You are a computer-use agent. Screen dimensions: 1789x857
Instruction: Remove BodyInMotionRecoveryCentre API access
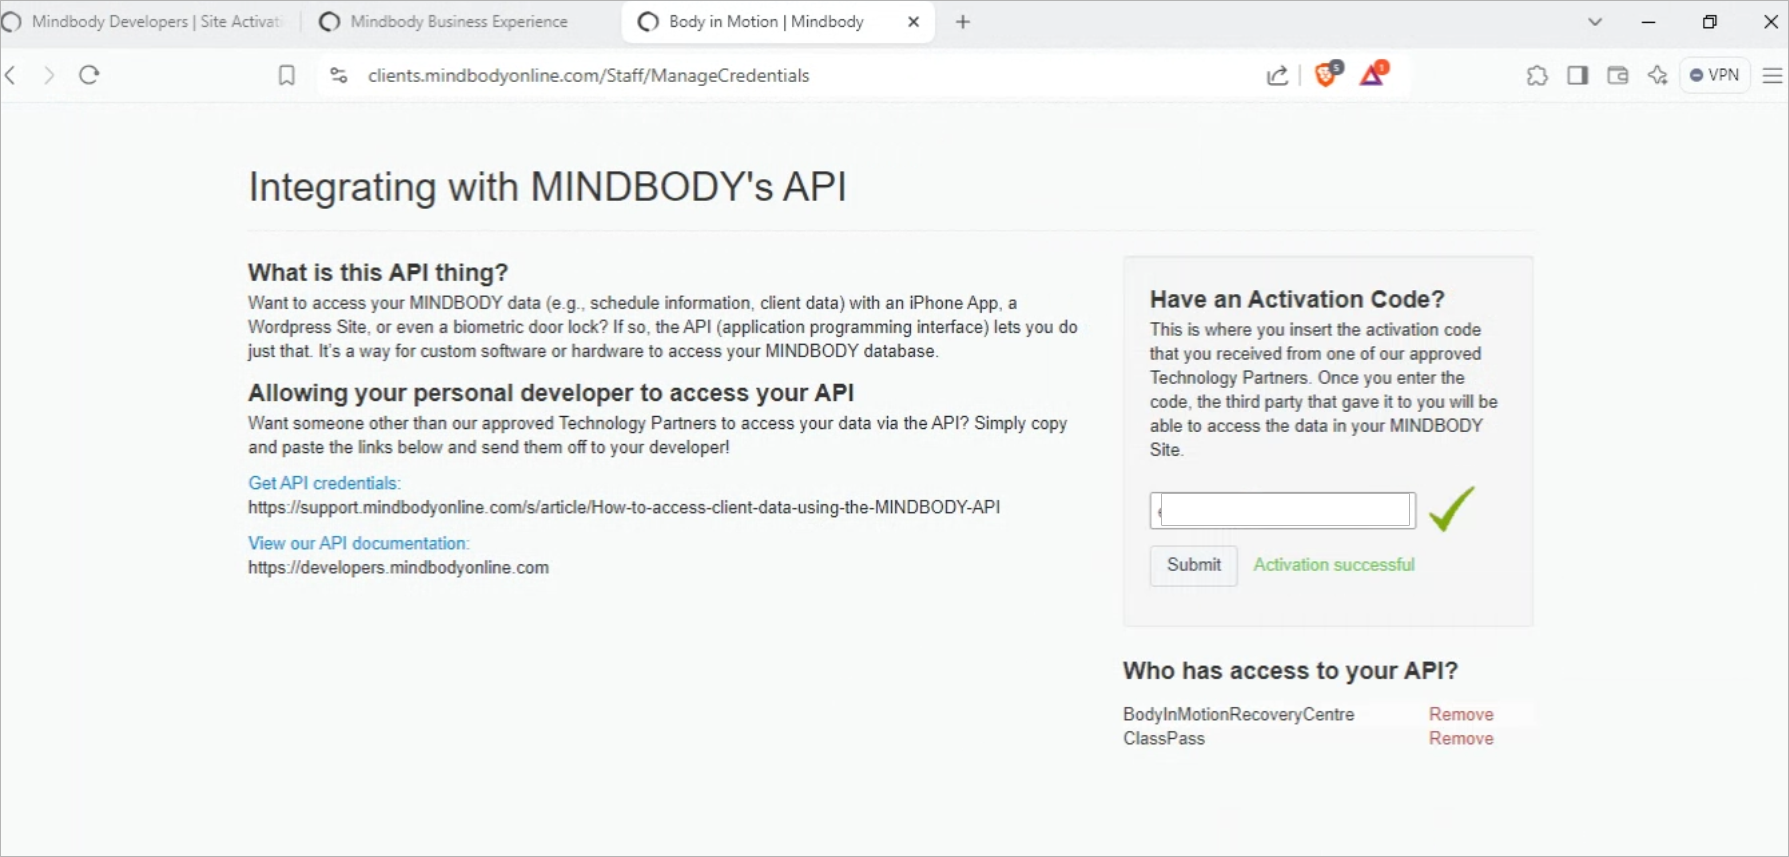[x=1461, y=714]
